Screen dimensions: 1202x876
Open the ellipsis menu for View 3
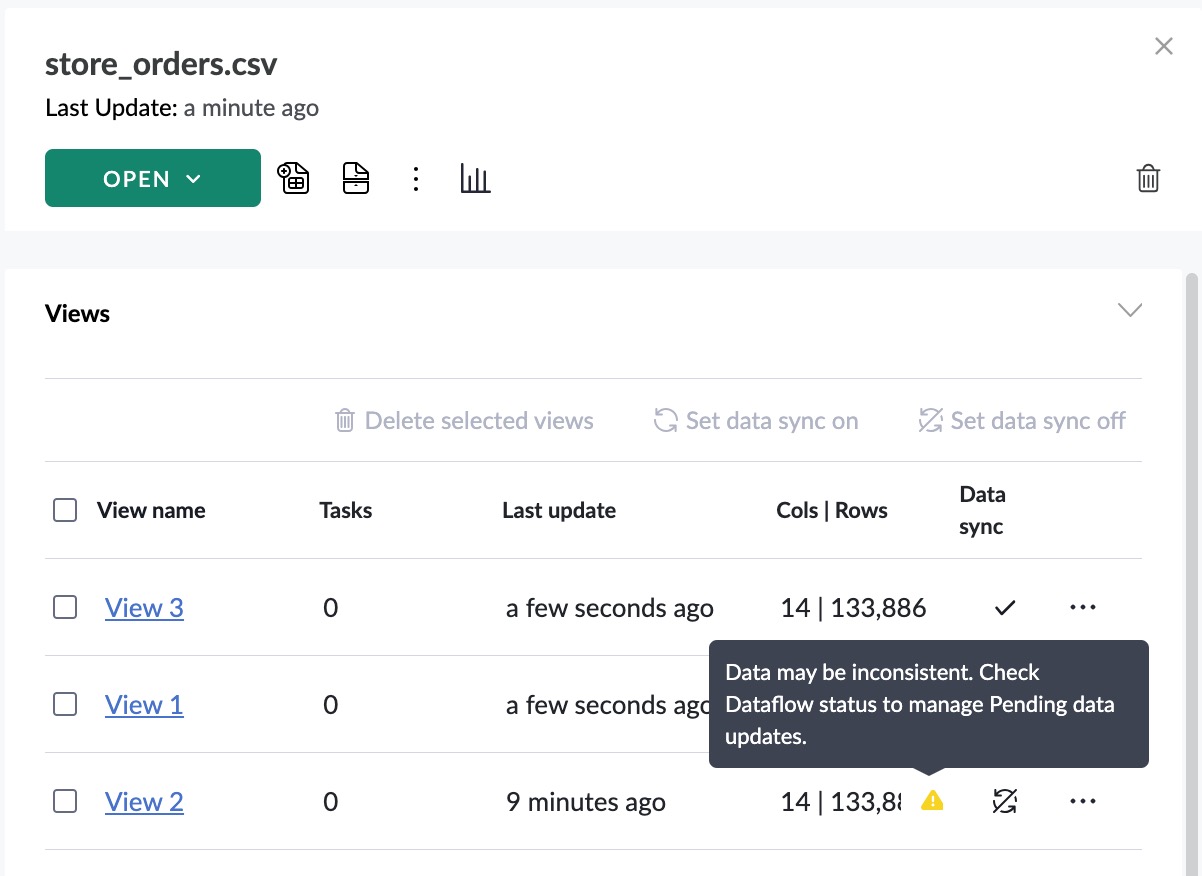tap(1082, 607)
